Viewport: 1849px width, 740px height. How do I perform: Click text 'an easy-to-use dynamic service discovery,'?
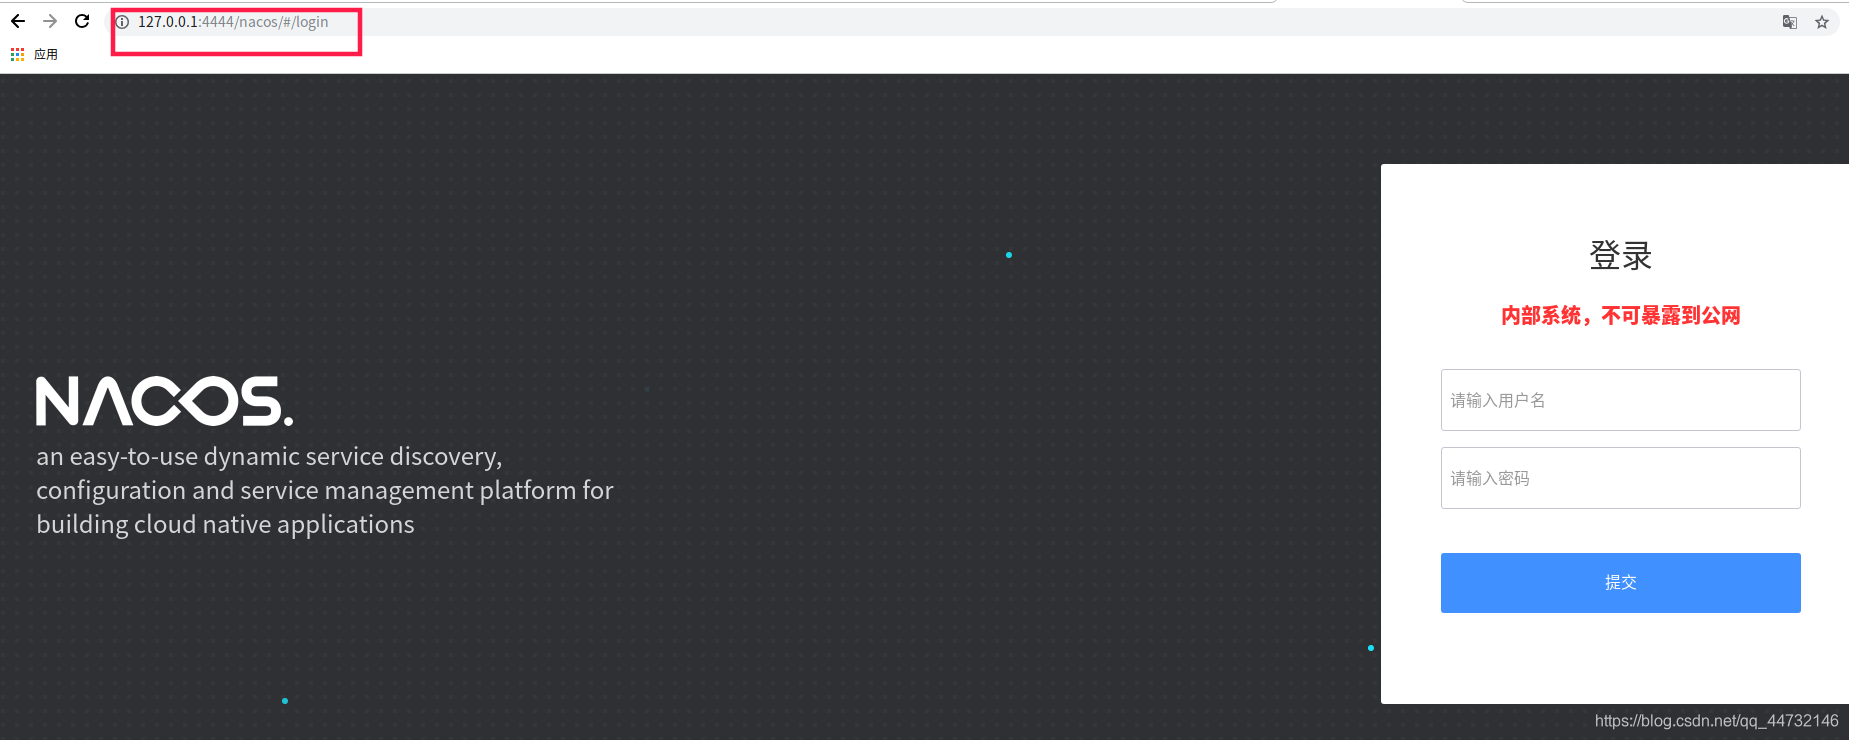point(269,457)
